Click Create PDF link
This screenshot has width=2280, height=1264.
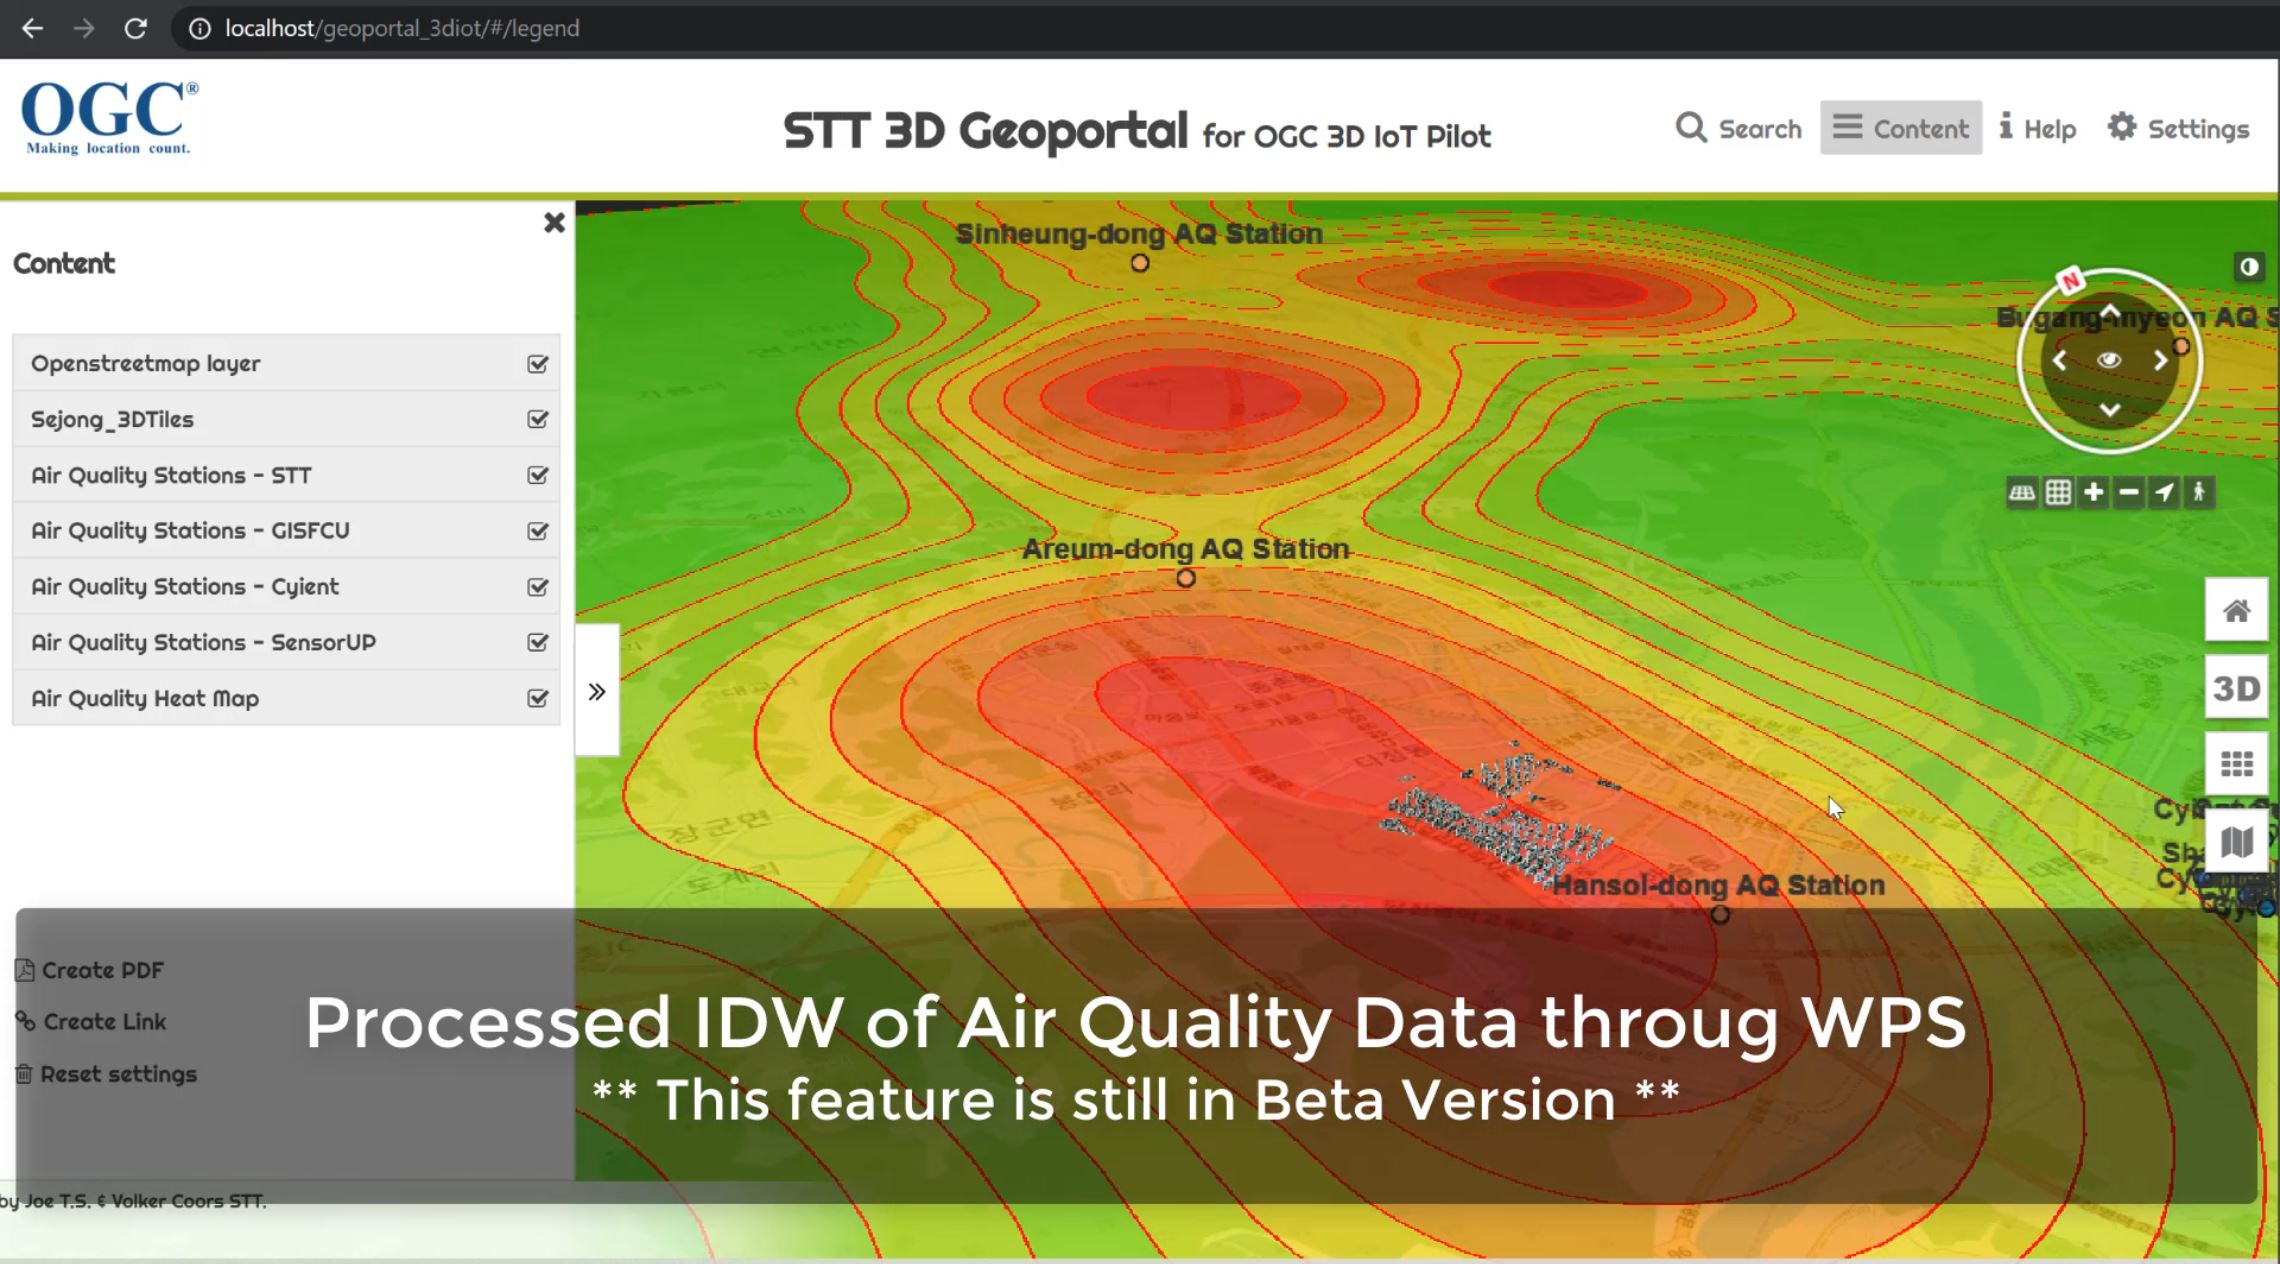90,970
